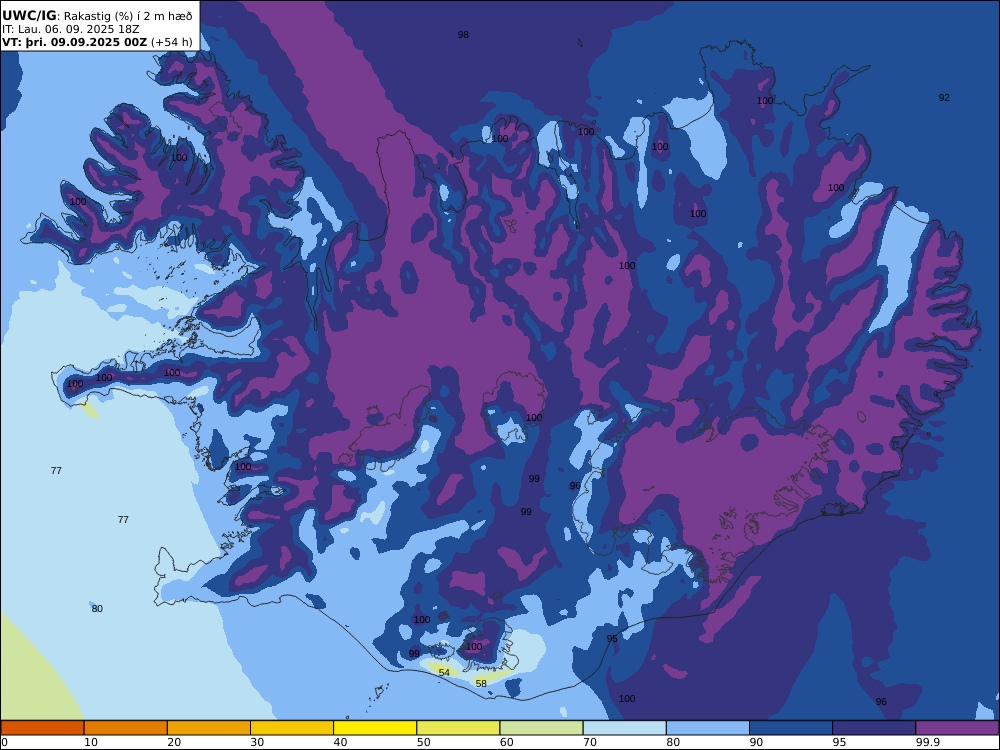Click the 98 humidity value on the map

pos(463,34)
